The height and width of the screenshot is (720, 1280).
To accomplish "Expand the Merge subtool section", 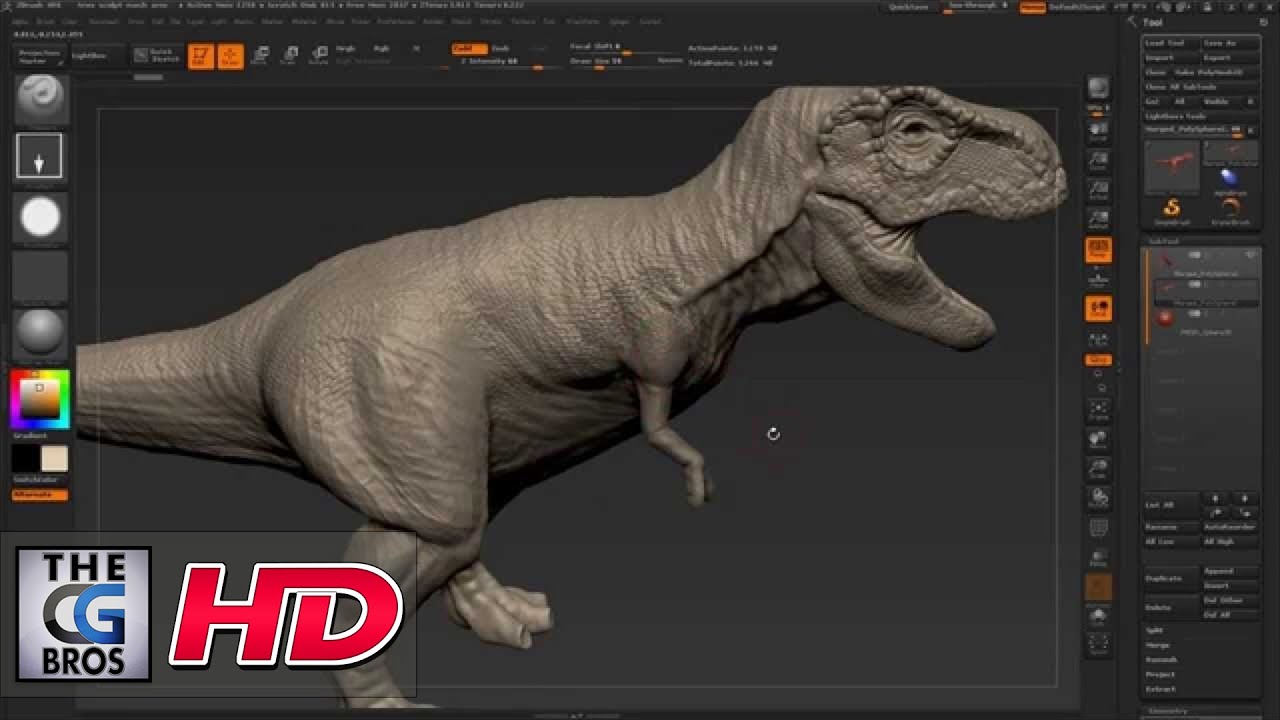I will 1157,645.
